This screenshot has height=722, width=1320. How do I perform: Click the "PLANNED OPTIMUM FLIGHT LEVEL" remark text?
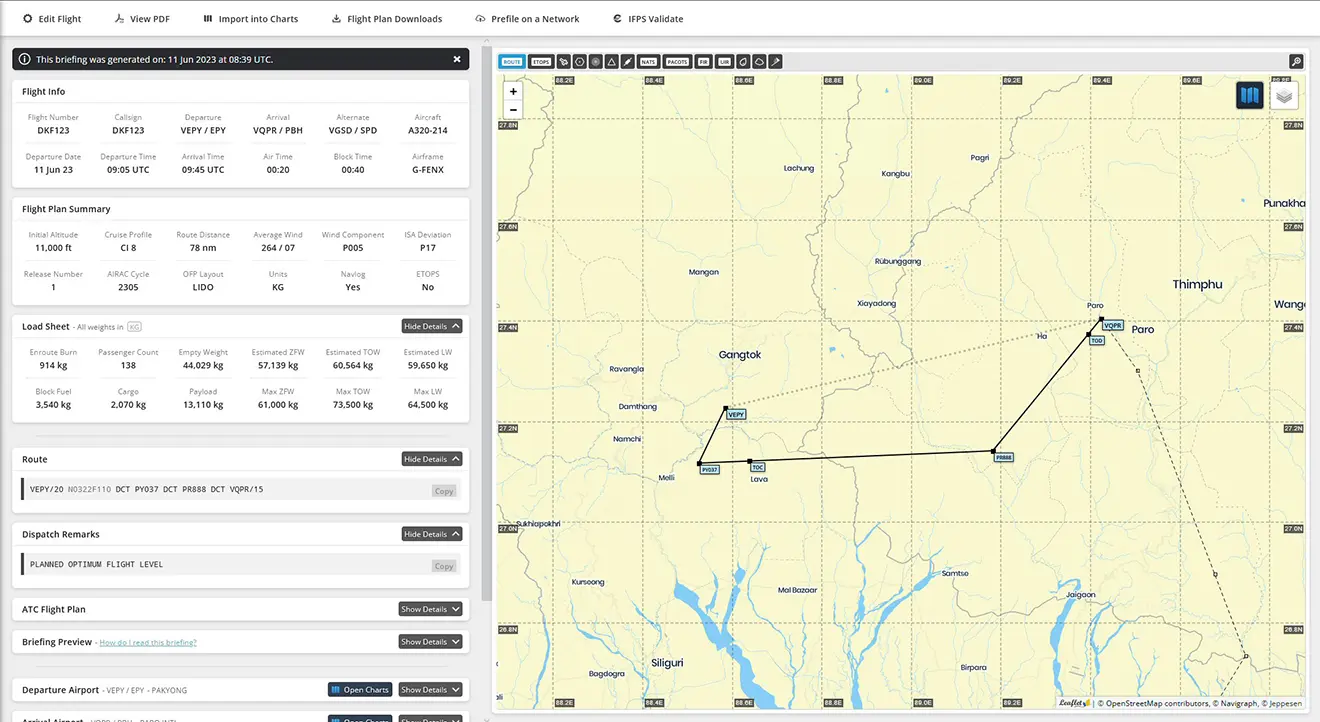[x=96, y=565]
